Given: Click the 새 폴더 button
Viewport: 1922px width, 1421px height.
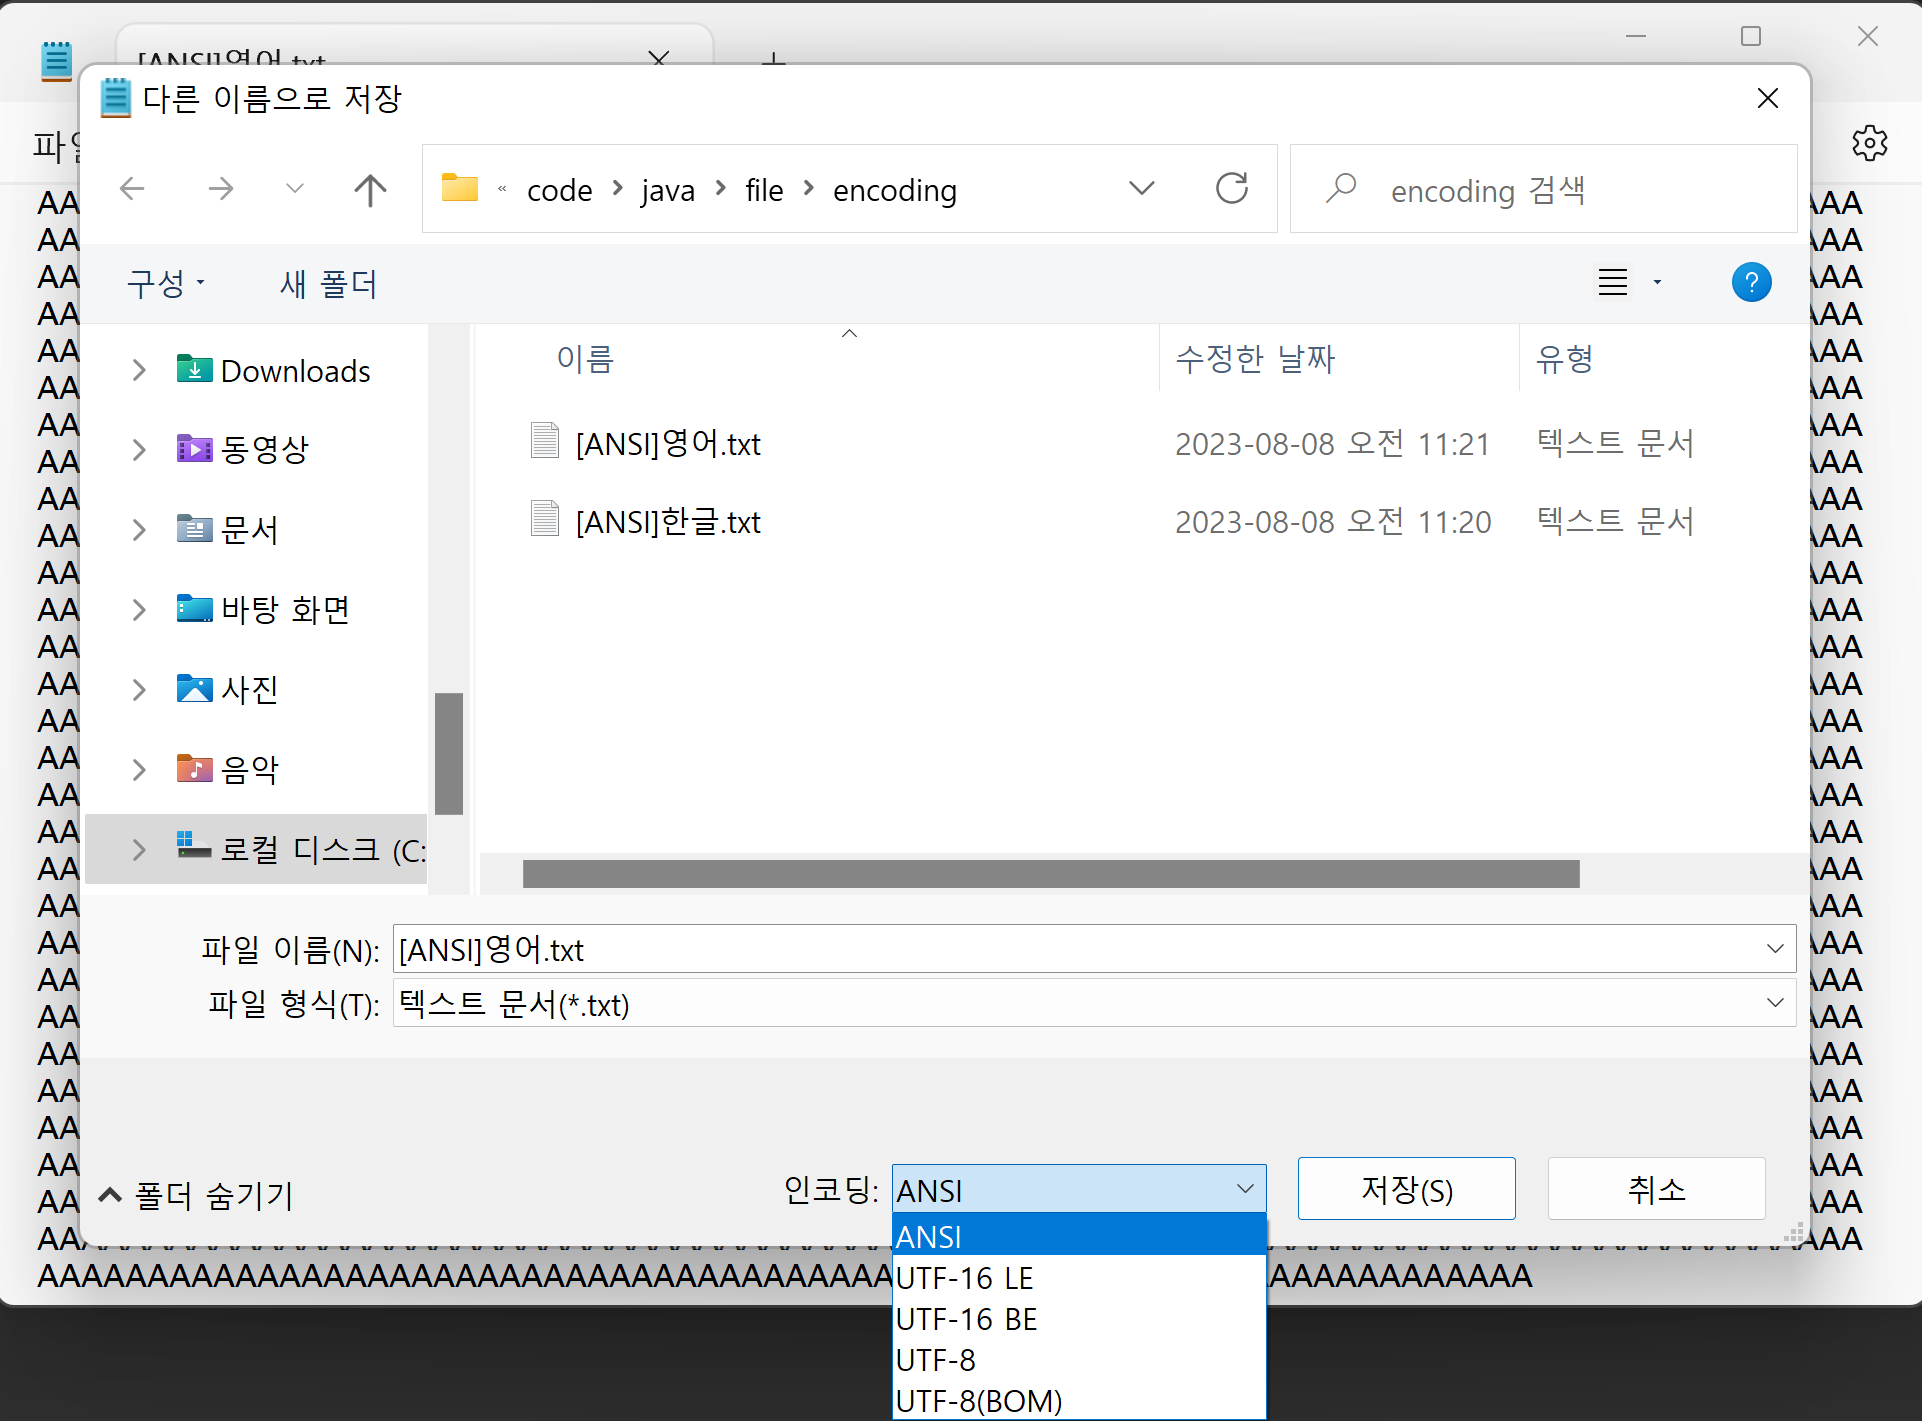Looking at the screenshot, I should (x=328, y=284).
